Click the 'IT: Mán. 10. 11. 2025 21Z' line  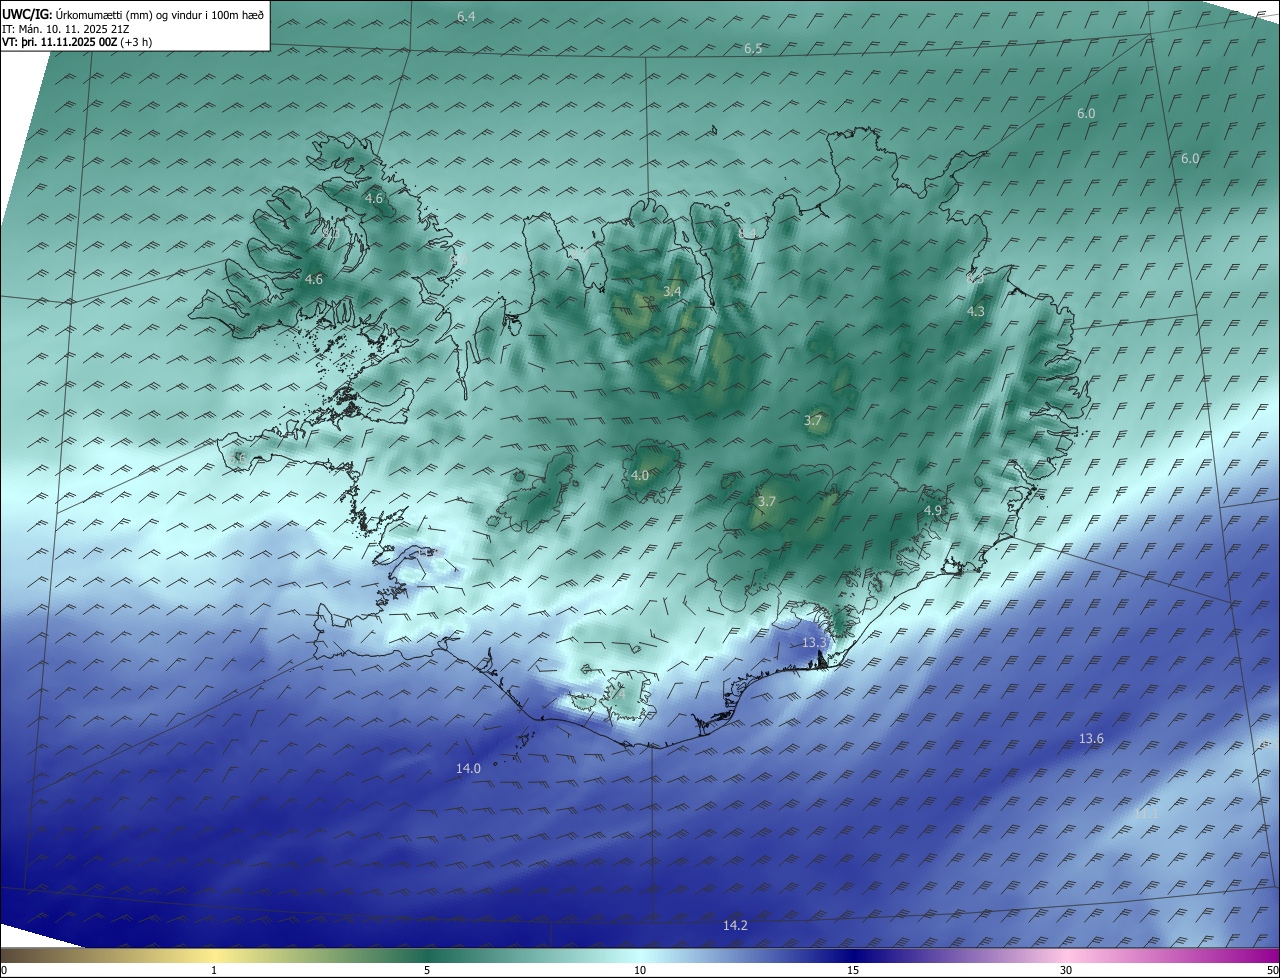(x=66, y=30)
